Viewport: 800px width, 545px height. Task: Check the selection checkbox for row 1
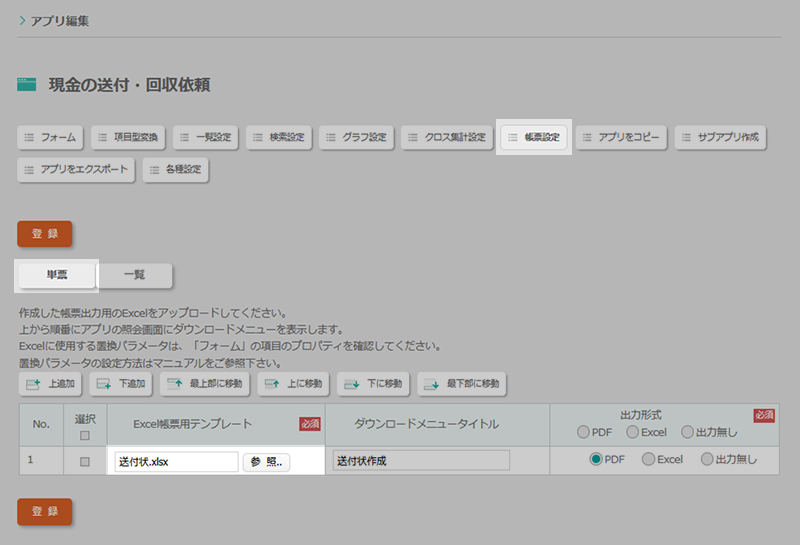(x=84, y=461)
